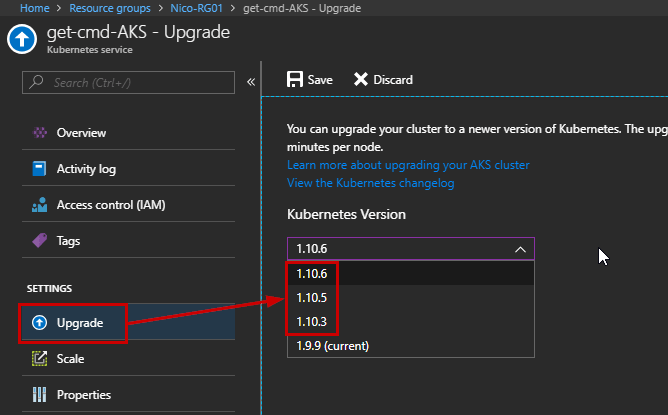Click the SETTINGS section header
This screenshot has height=415, width=668.
pyautogui.click(x=49, y=288)
